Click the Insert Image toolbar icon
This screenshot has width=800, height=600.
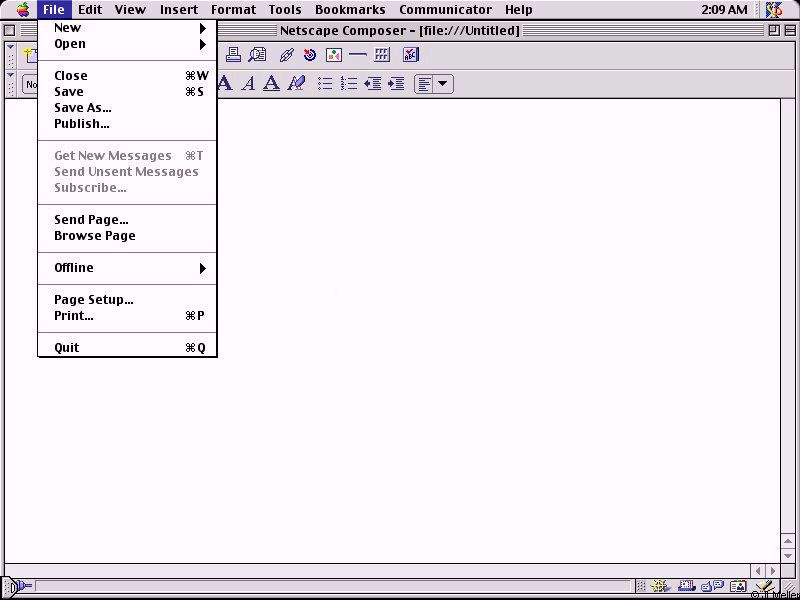tap(334, 55)
